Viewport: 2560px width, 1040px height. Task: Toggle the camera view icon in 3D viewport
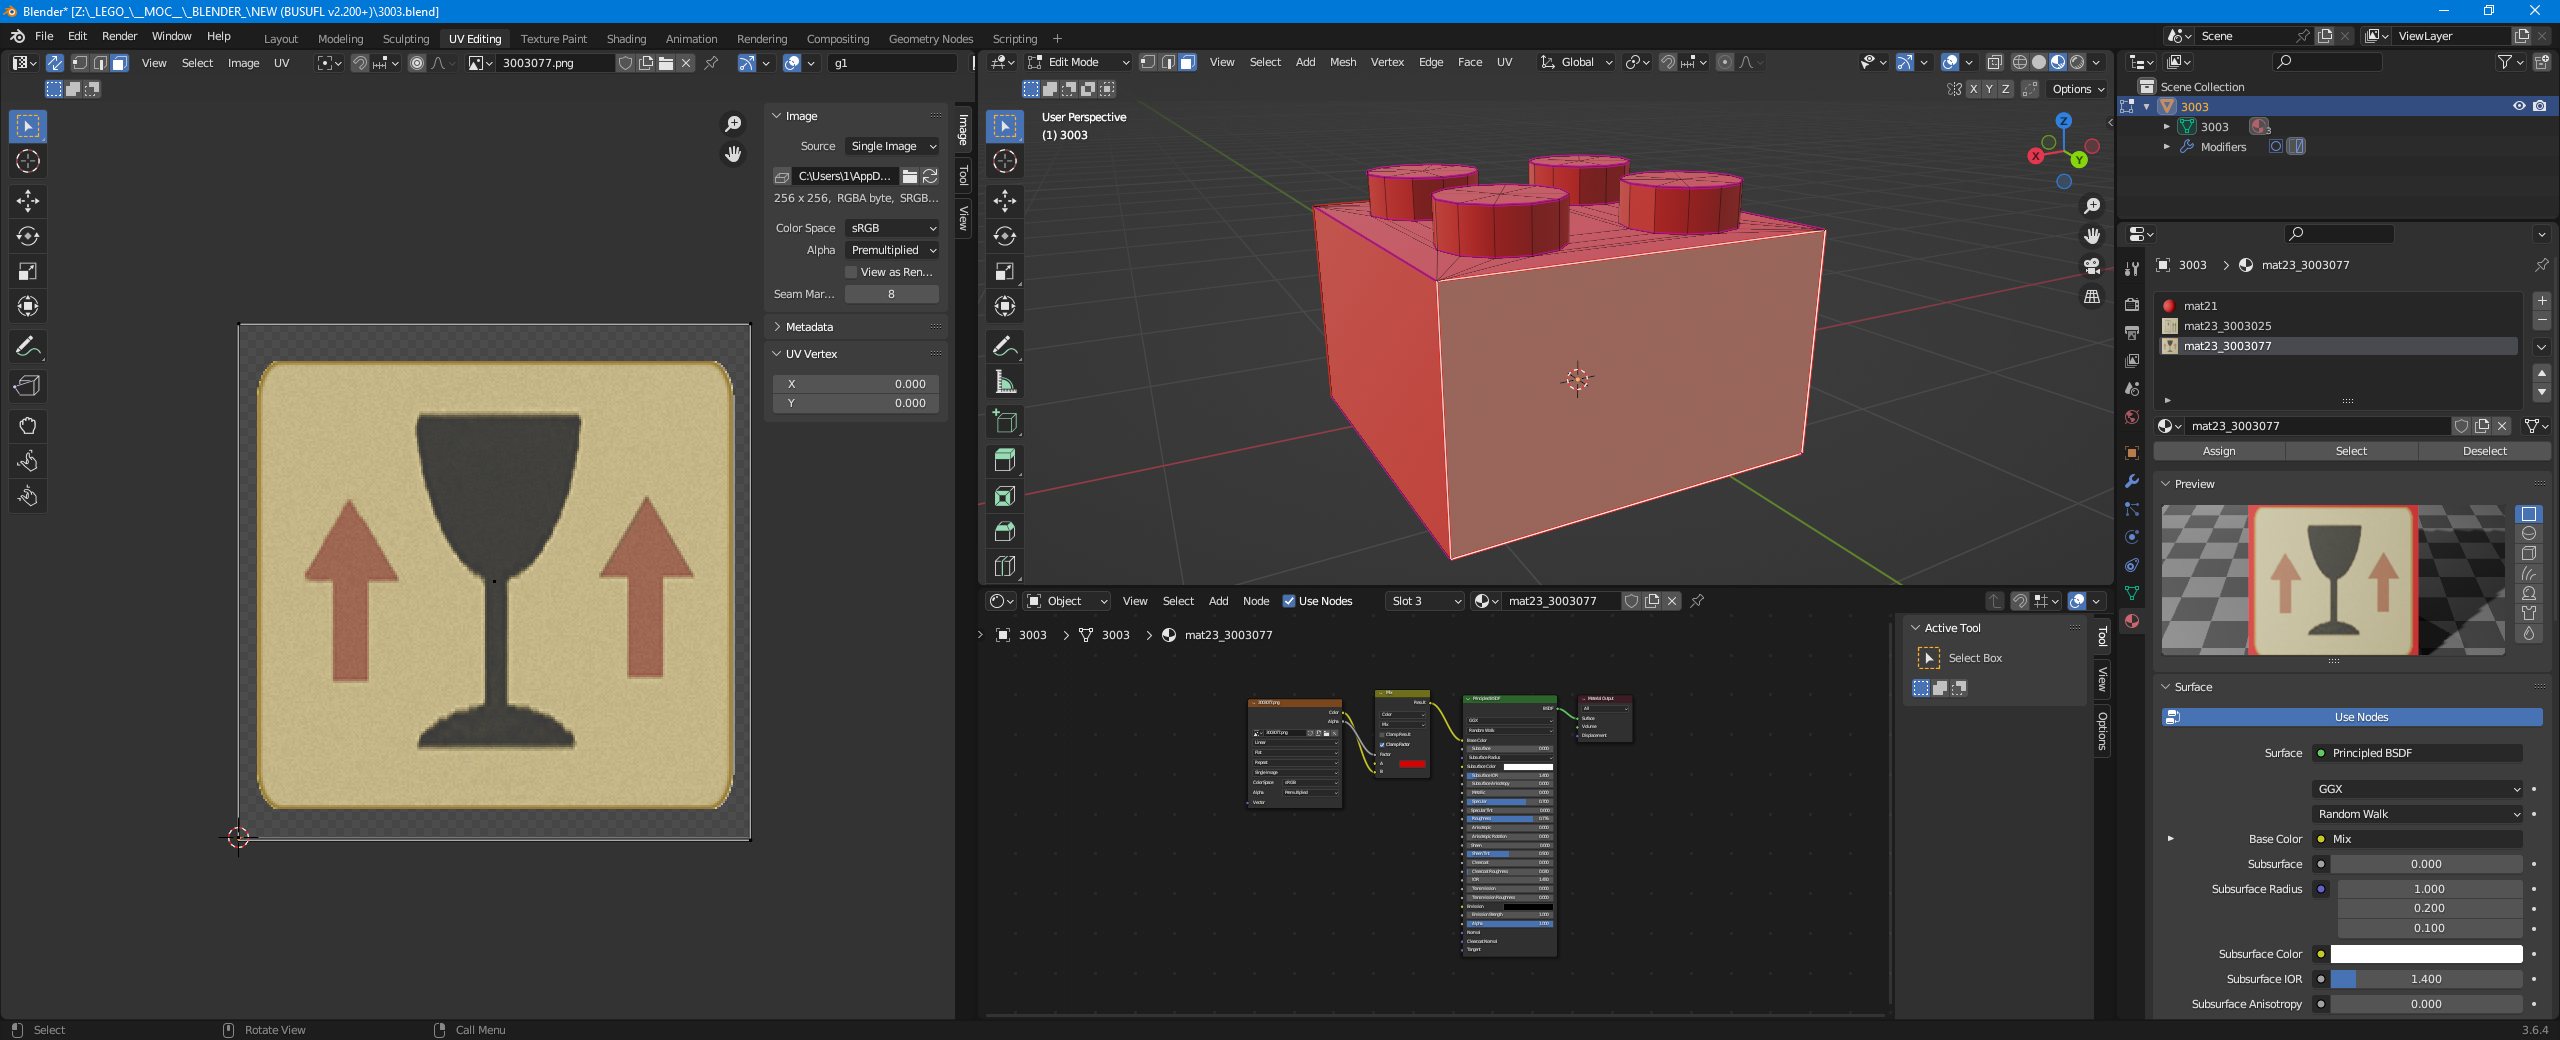pyautogui.click(x=2092, y=266)
